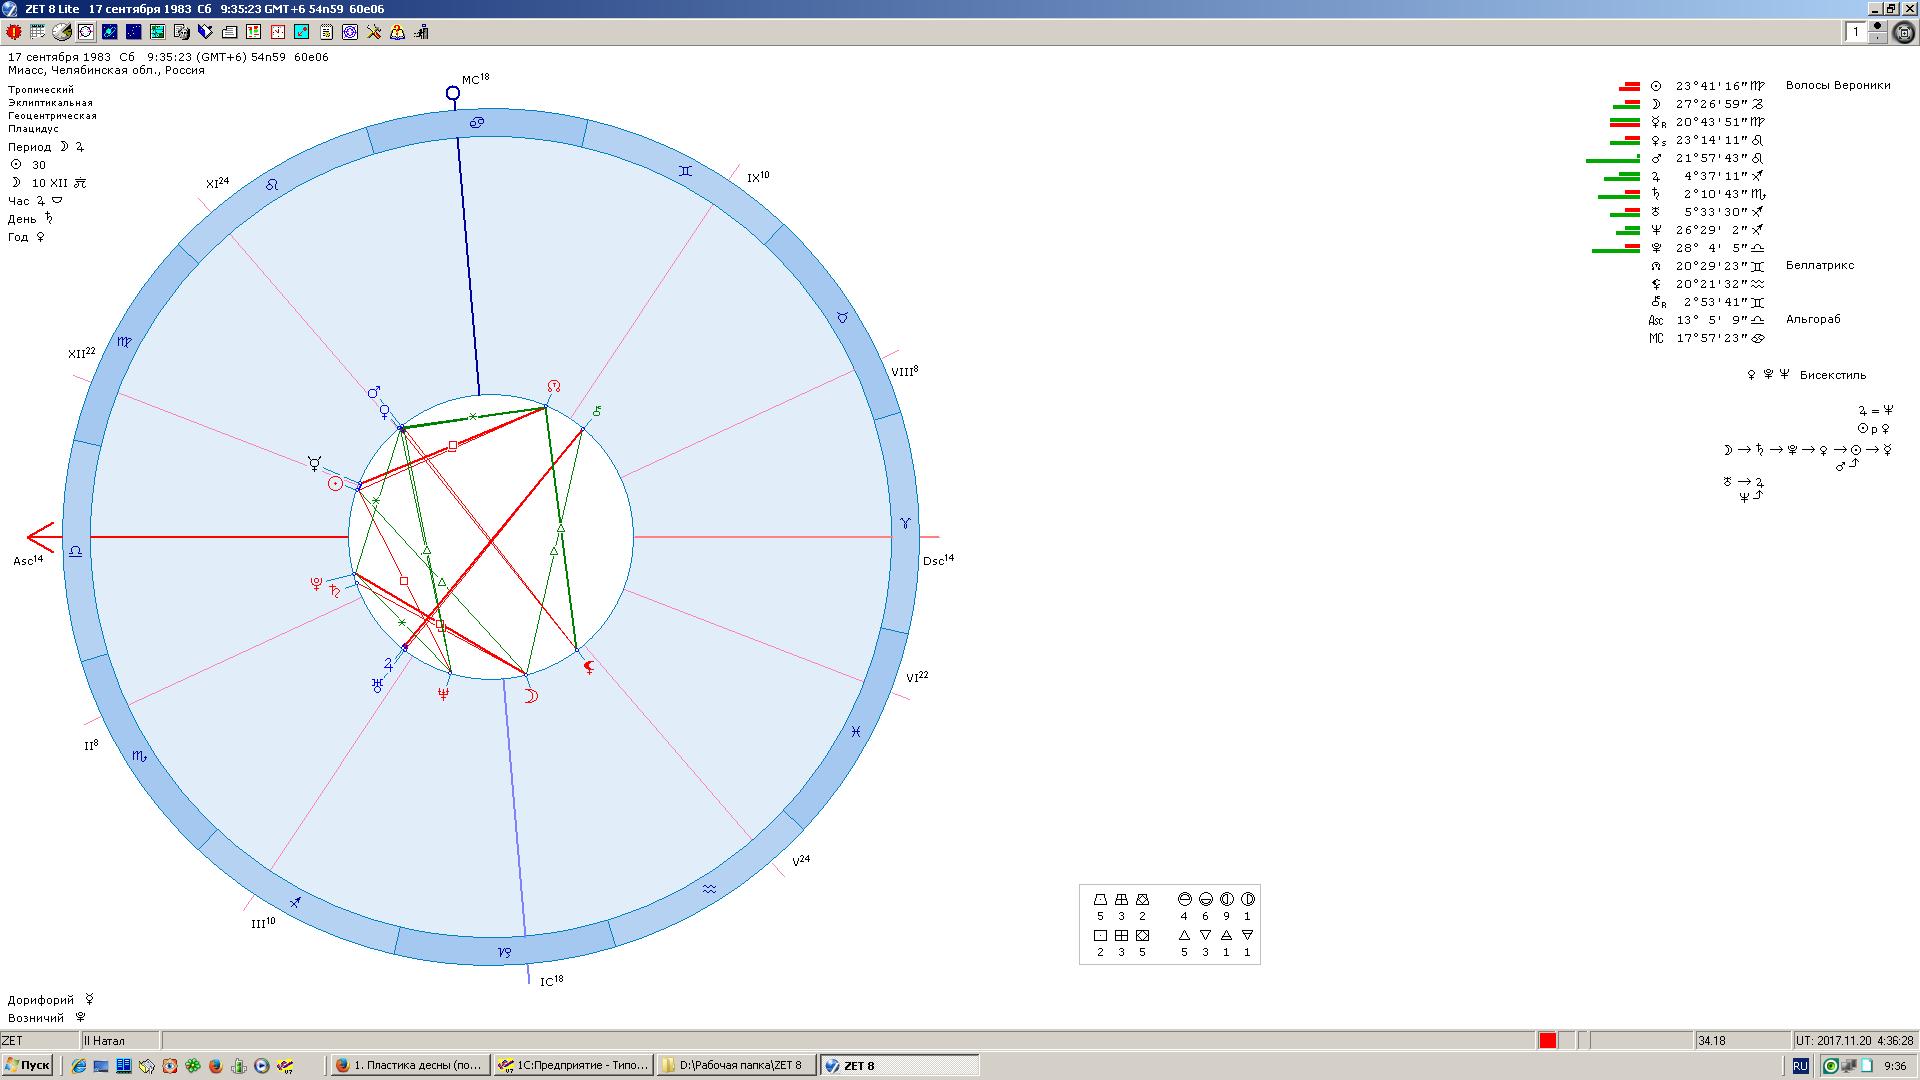
Task: Switch to 1С:Предприятие taskbar window
Action: pos(574,1065)
